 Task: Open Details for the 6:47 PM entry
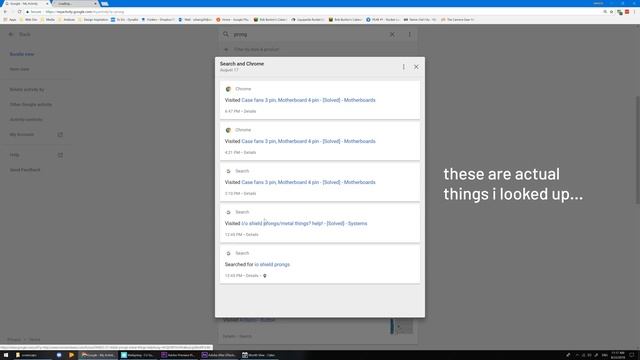pyautogui.click(x=250, y=111)
